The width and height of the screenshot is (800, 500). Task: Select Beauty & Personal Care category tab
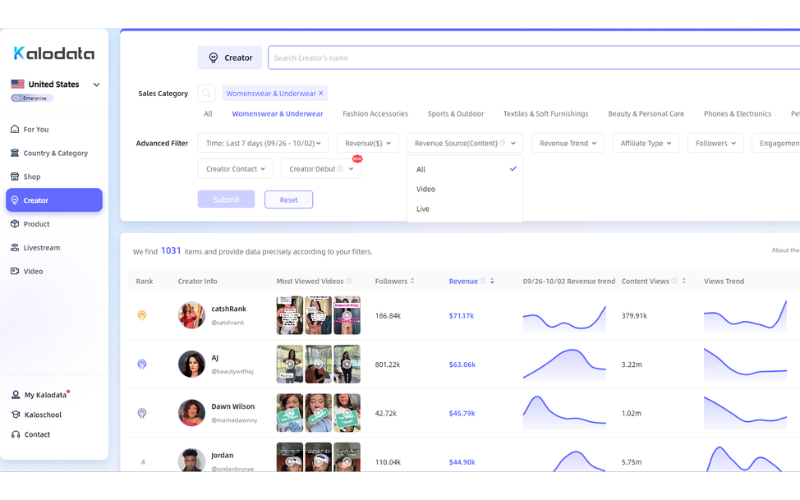point(646,114)
